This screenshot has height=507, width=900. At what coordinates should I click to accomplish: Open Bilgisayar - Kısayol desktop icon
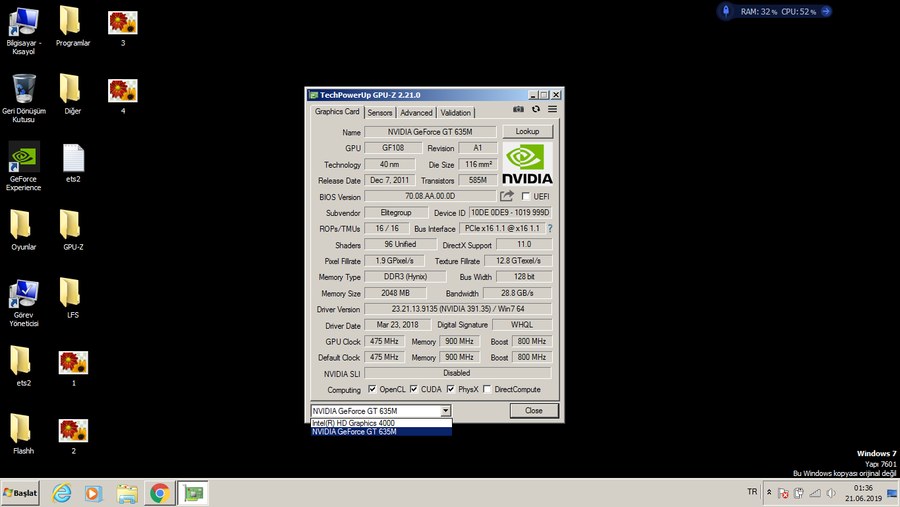(x=24, y=31)
